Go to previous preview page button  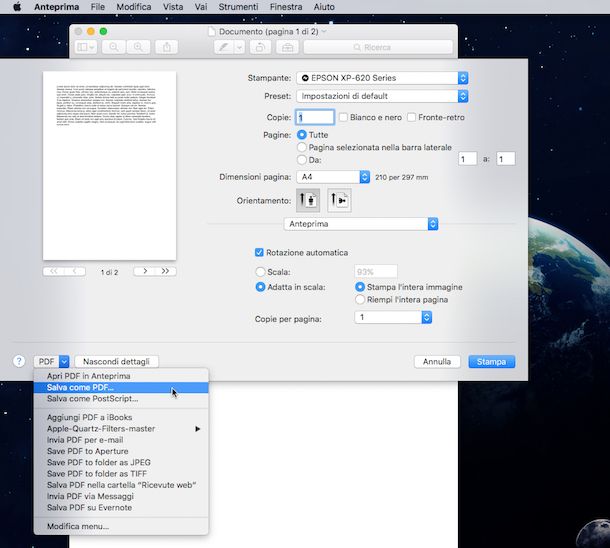(x=75, y=271)
